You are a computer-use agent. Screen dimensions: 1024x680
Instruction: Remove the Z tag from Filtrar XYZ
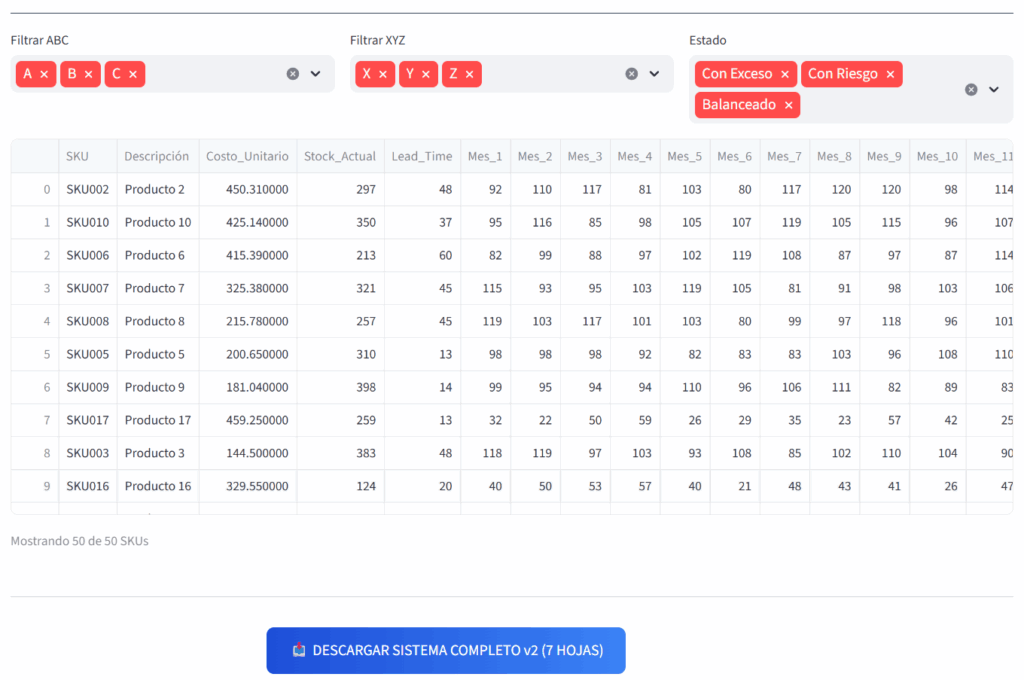pos(469,74)
